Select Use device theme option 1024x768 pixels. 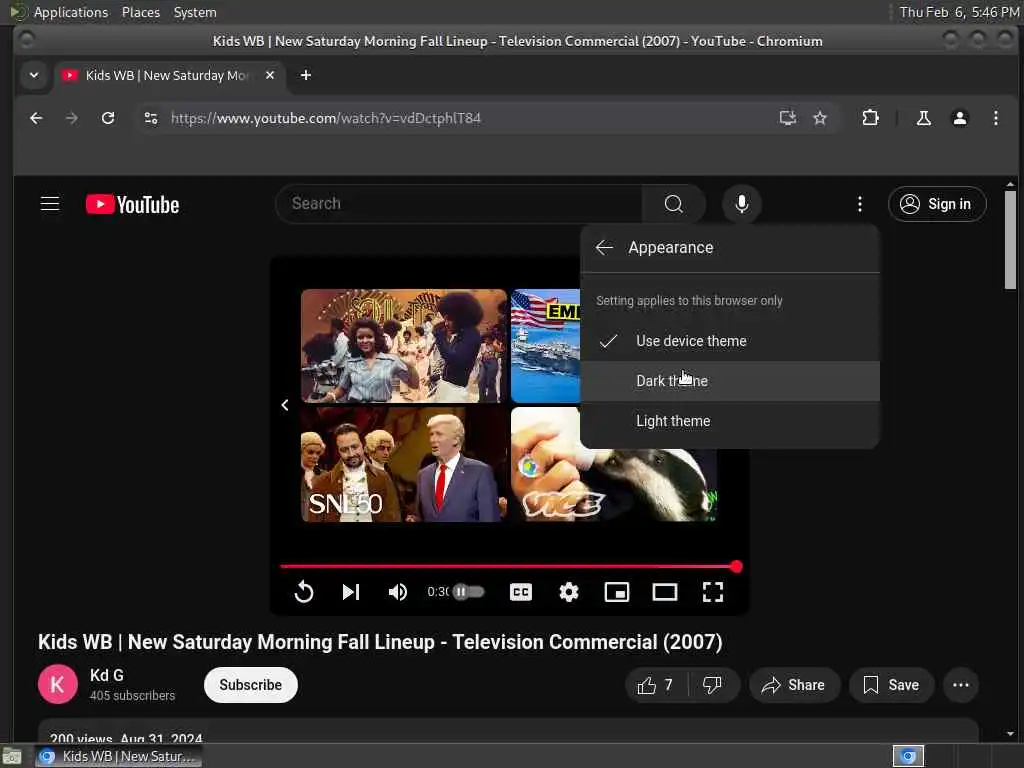[730, 341]
